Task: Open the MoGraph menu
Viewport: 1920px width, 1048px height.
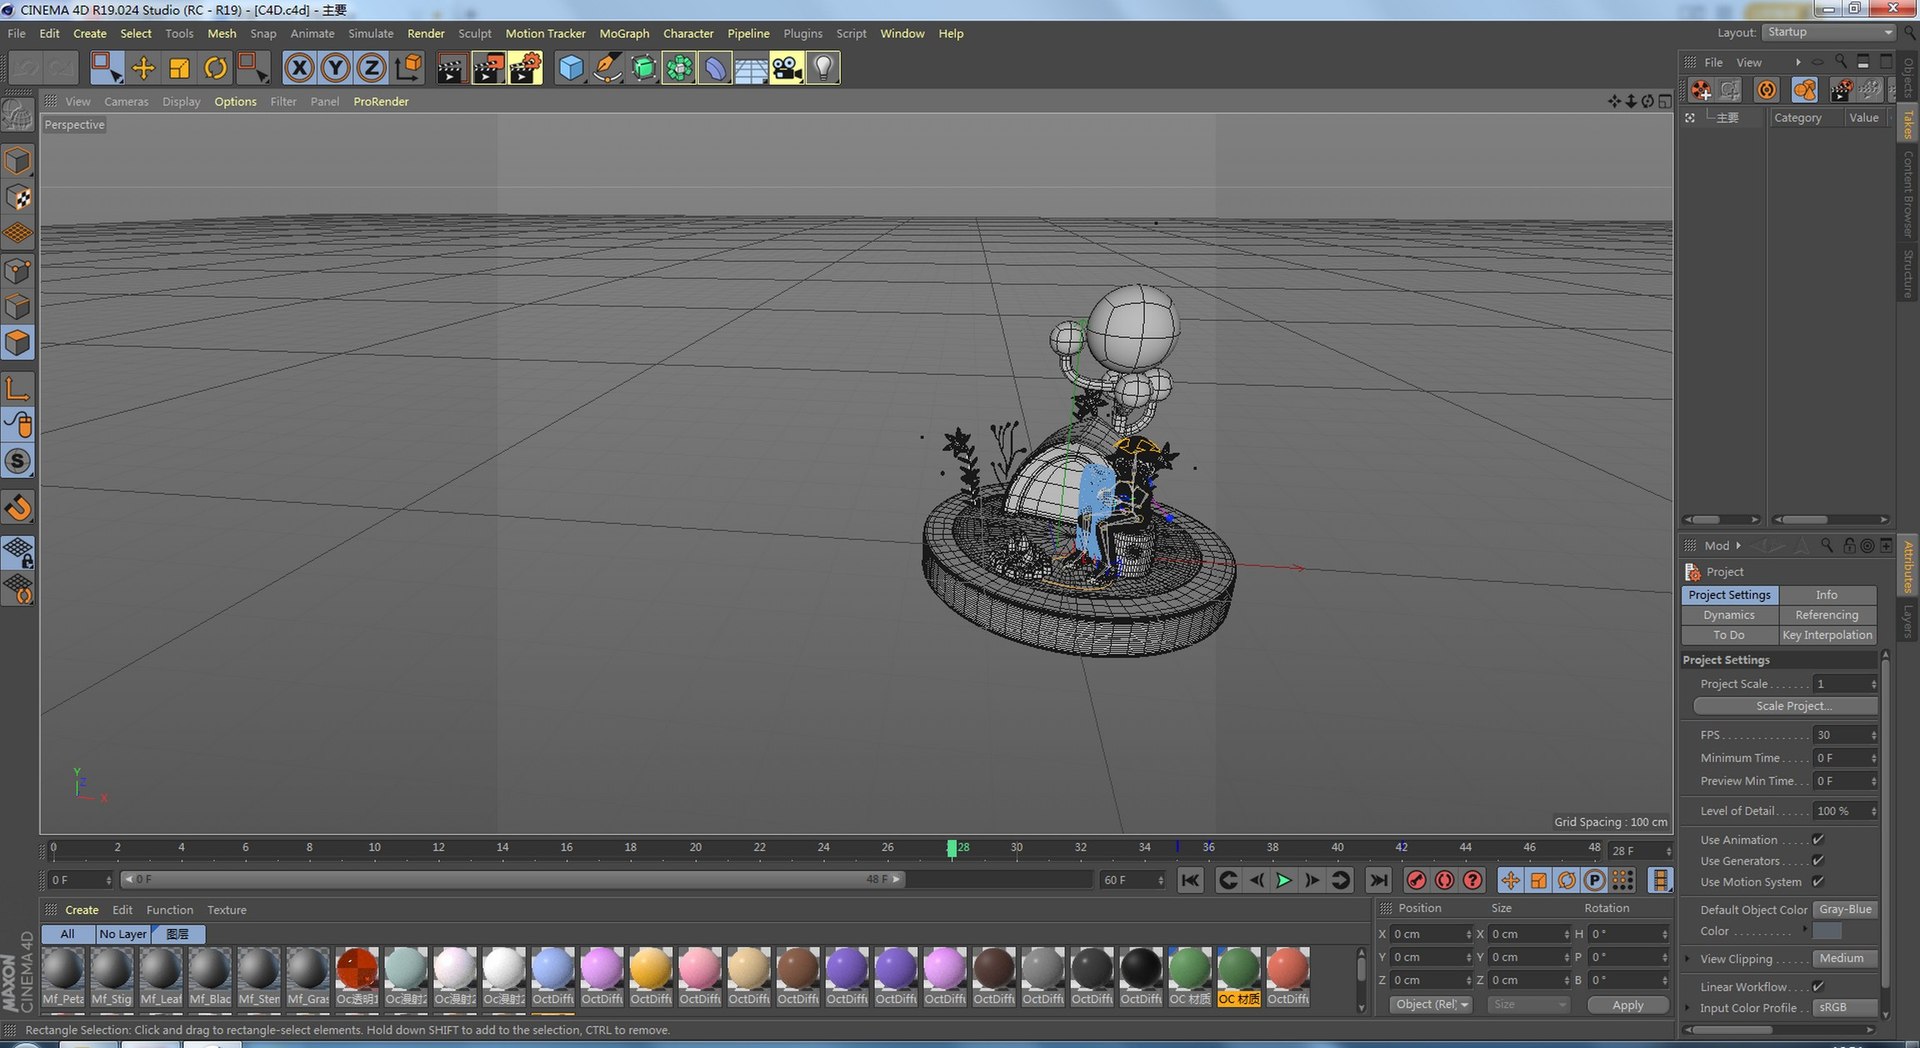Action: pyautogui.click(x=624, y=33)
